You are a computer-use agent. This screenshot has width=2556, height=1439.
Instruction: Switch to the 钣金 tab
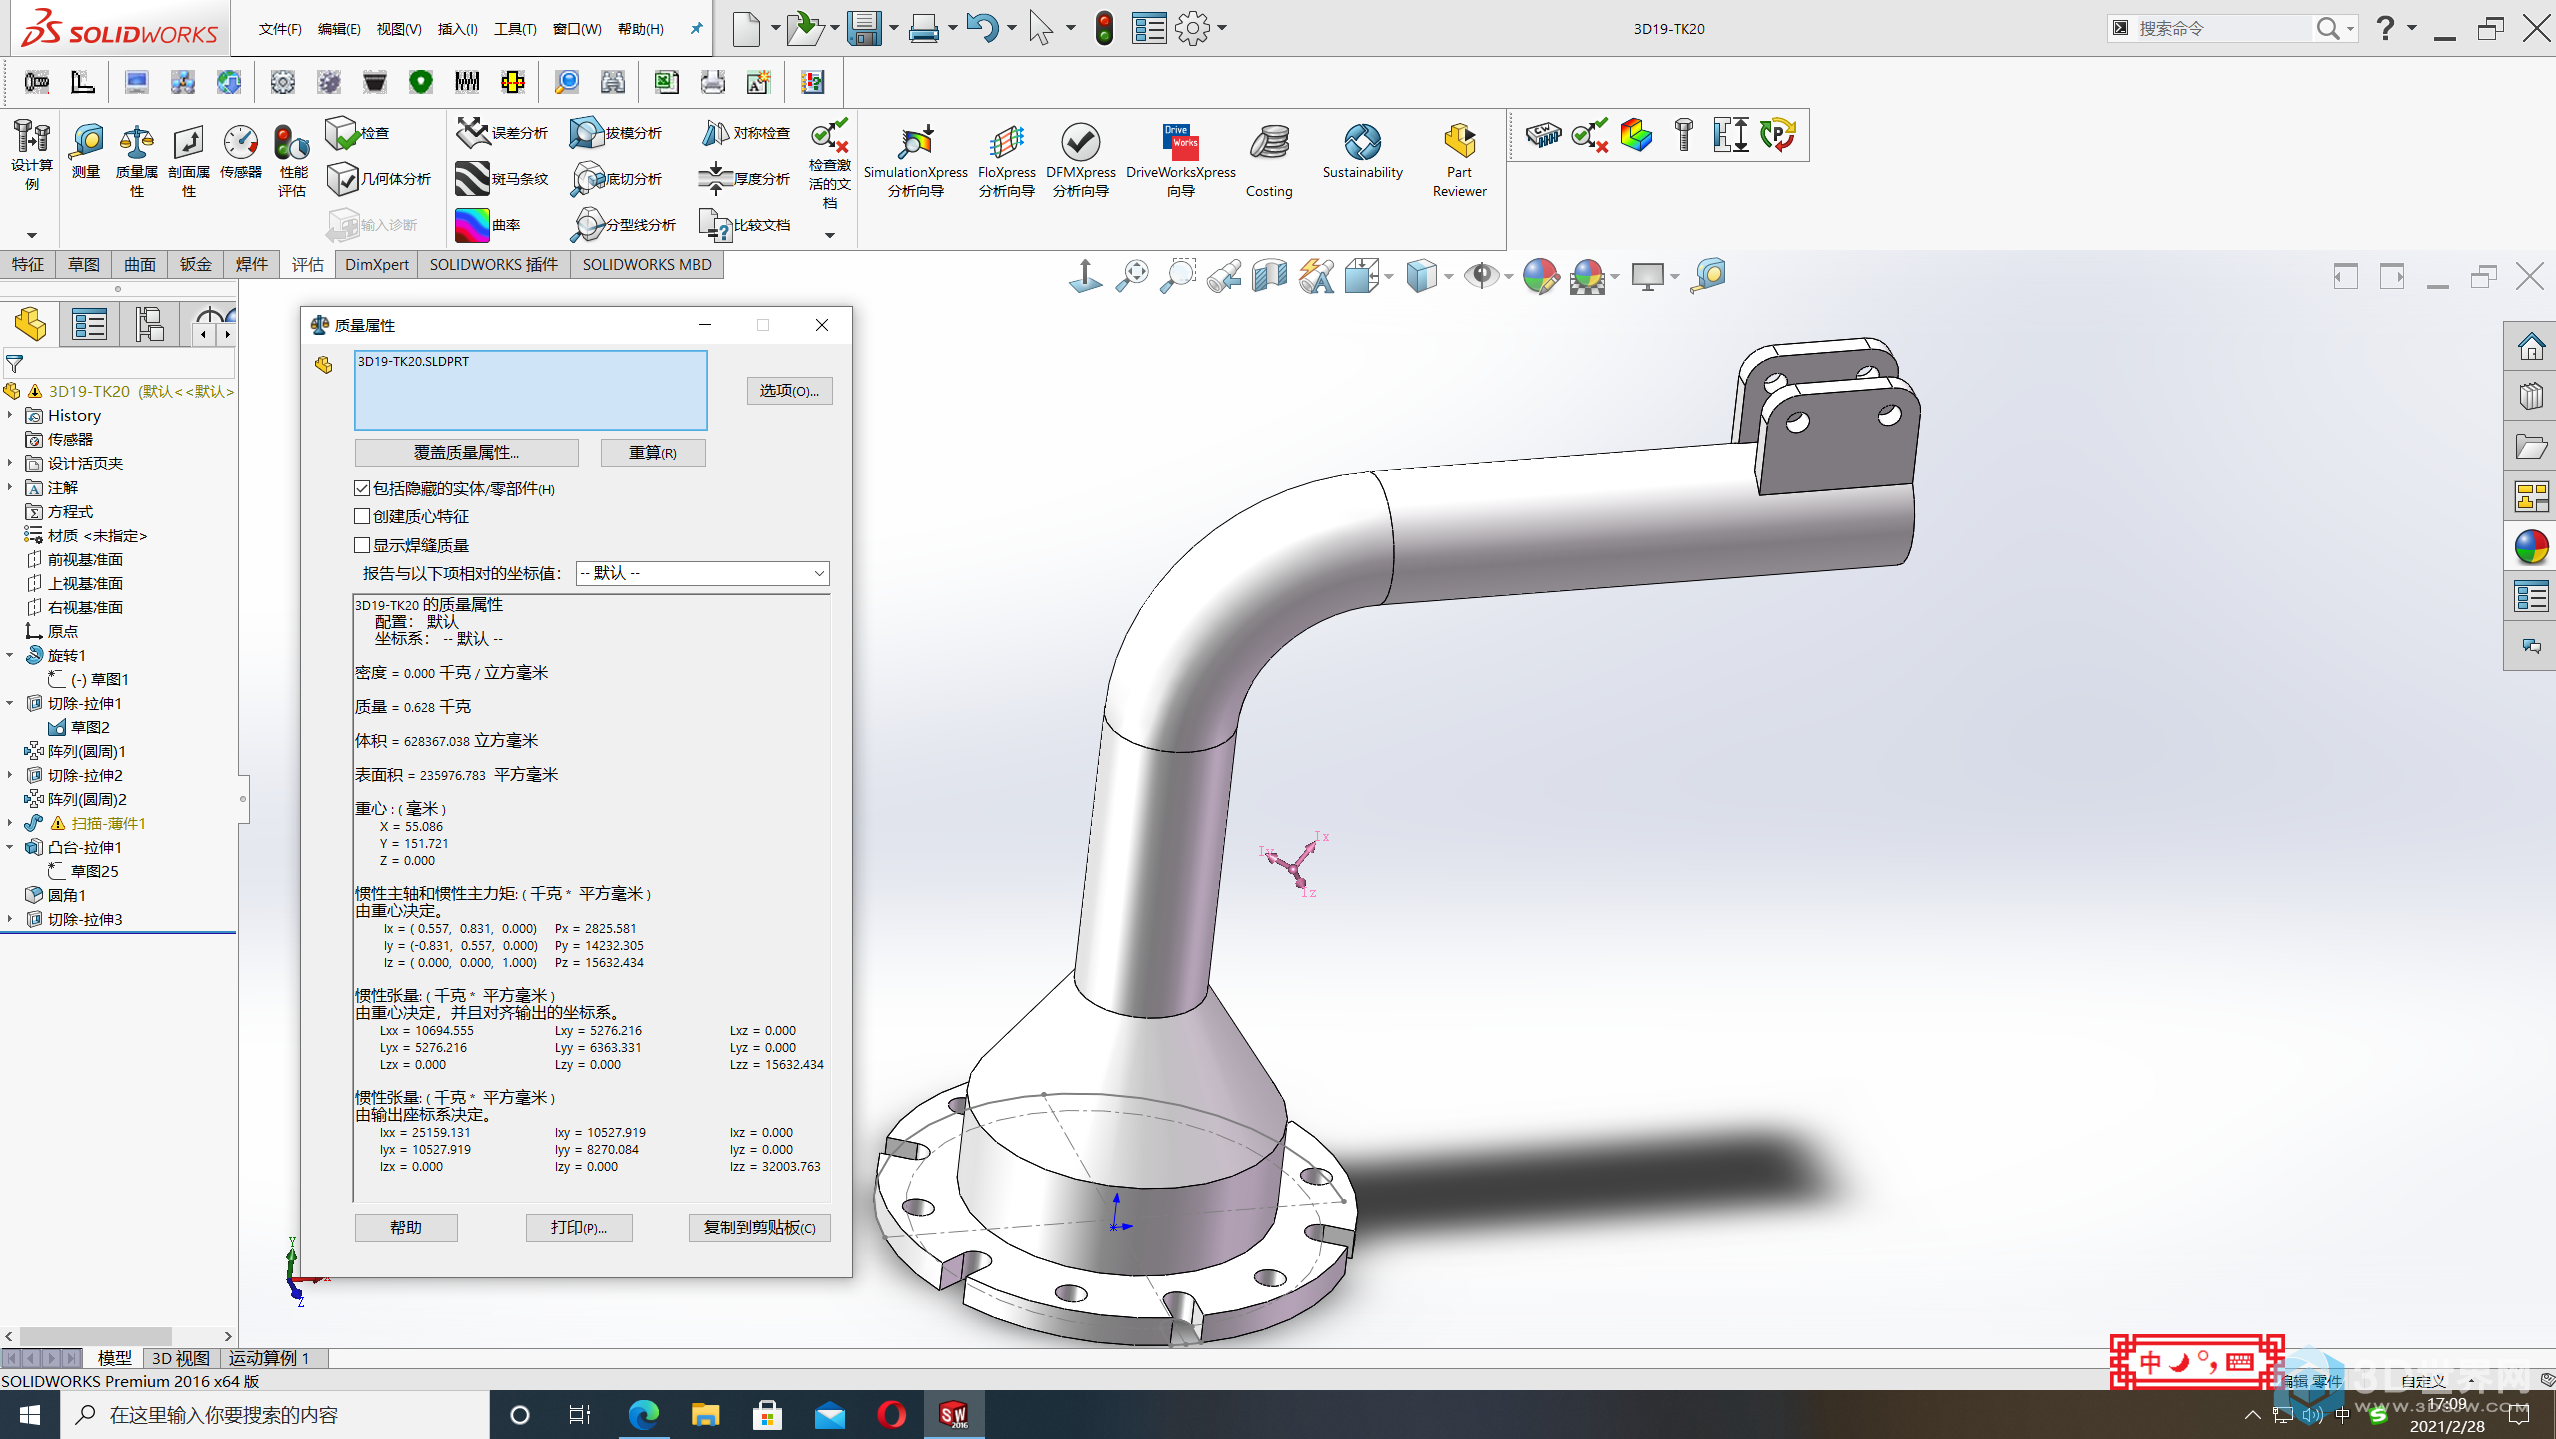(196, 264)
